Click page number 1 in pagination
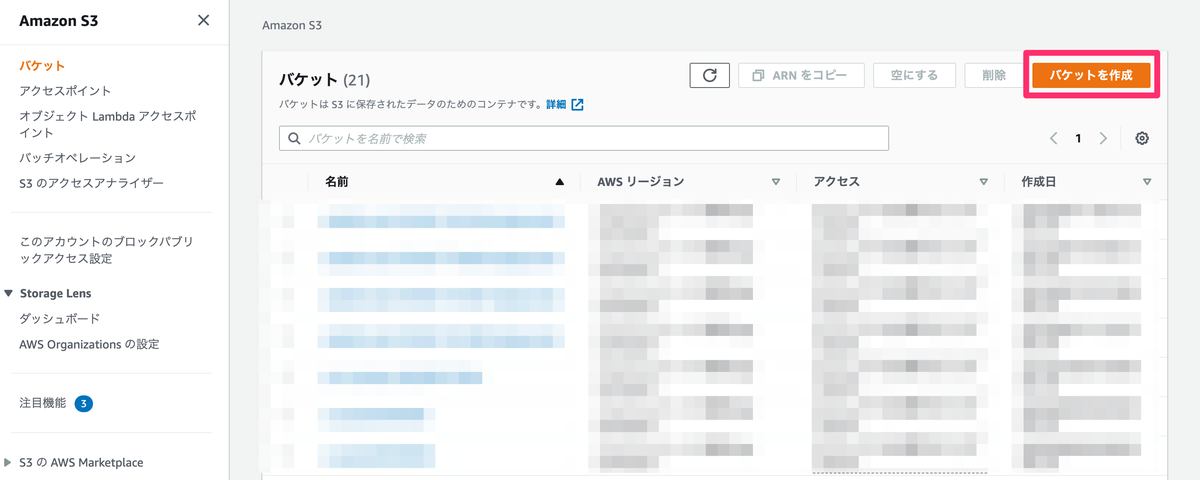This screenshot has height=480, width=1200. pos(1078,139)
